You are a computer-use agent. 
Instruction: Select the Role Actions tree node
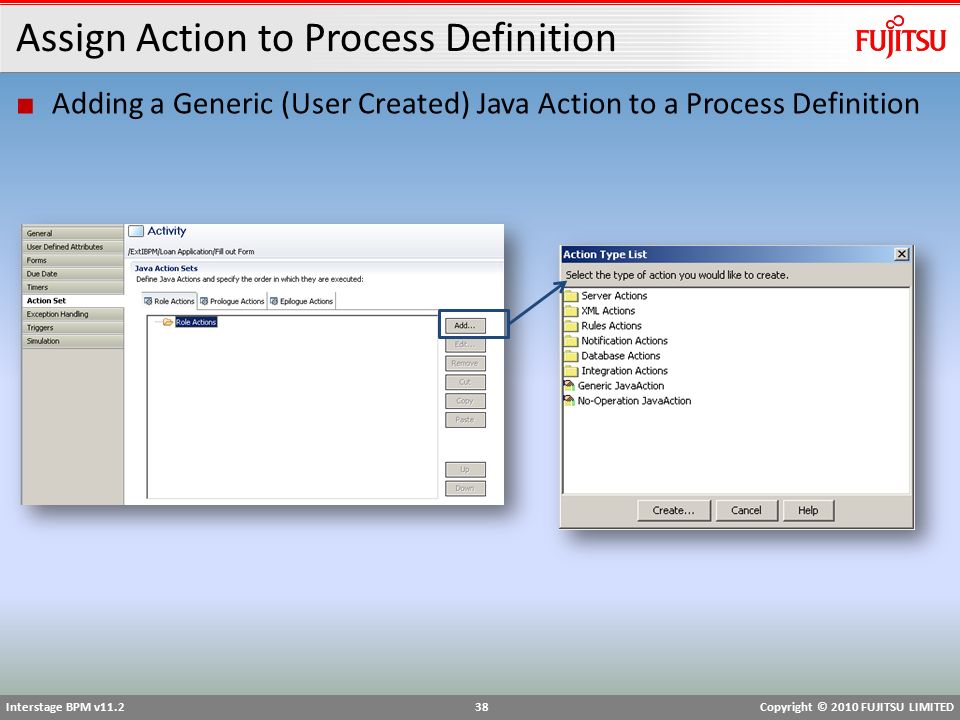tap(196, 322)
